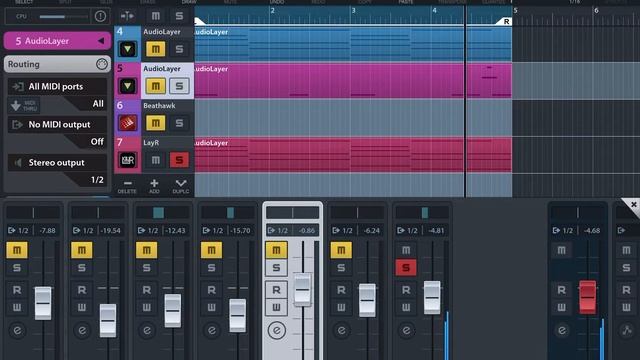Click the right locator R marker in the ruler
The image size is (640, 360).
click(x=504, y=21)
